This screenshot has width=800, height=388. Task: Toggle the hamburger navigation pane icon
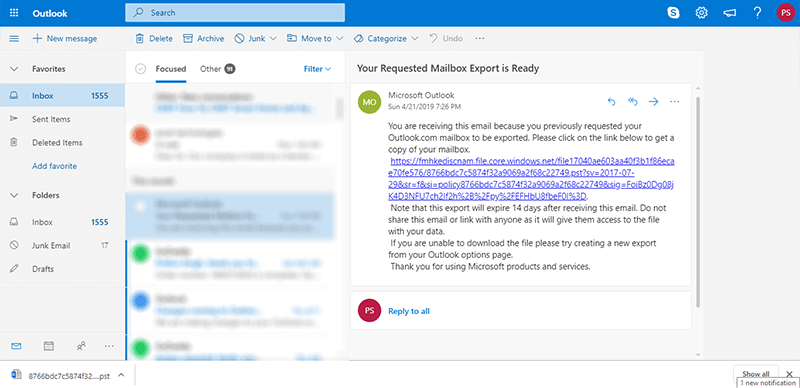[14, 39]
